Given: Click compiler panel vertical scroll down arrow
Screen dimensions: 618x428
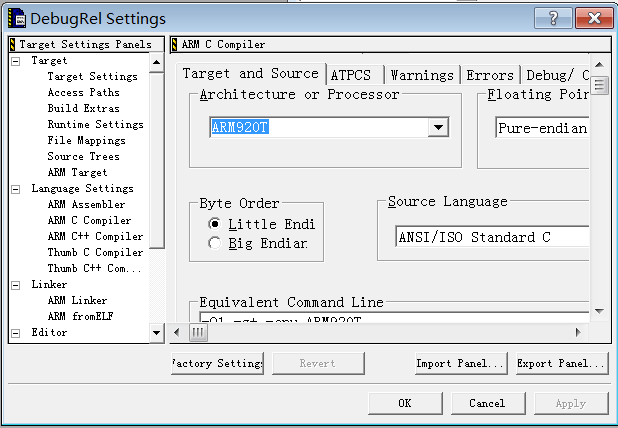Looking at the screenshot, I should point(599,311).
